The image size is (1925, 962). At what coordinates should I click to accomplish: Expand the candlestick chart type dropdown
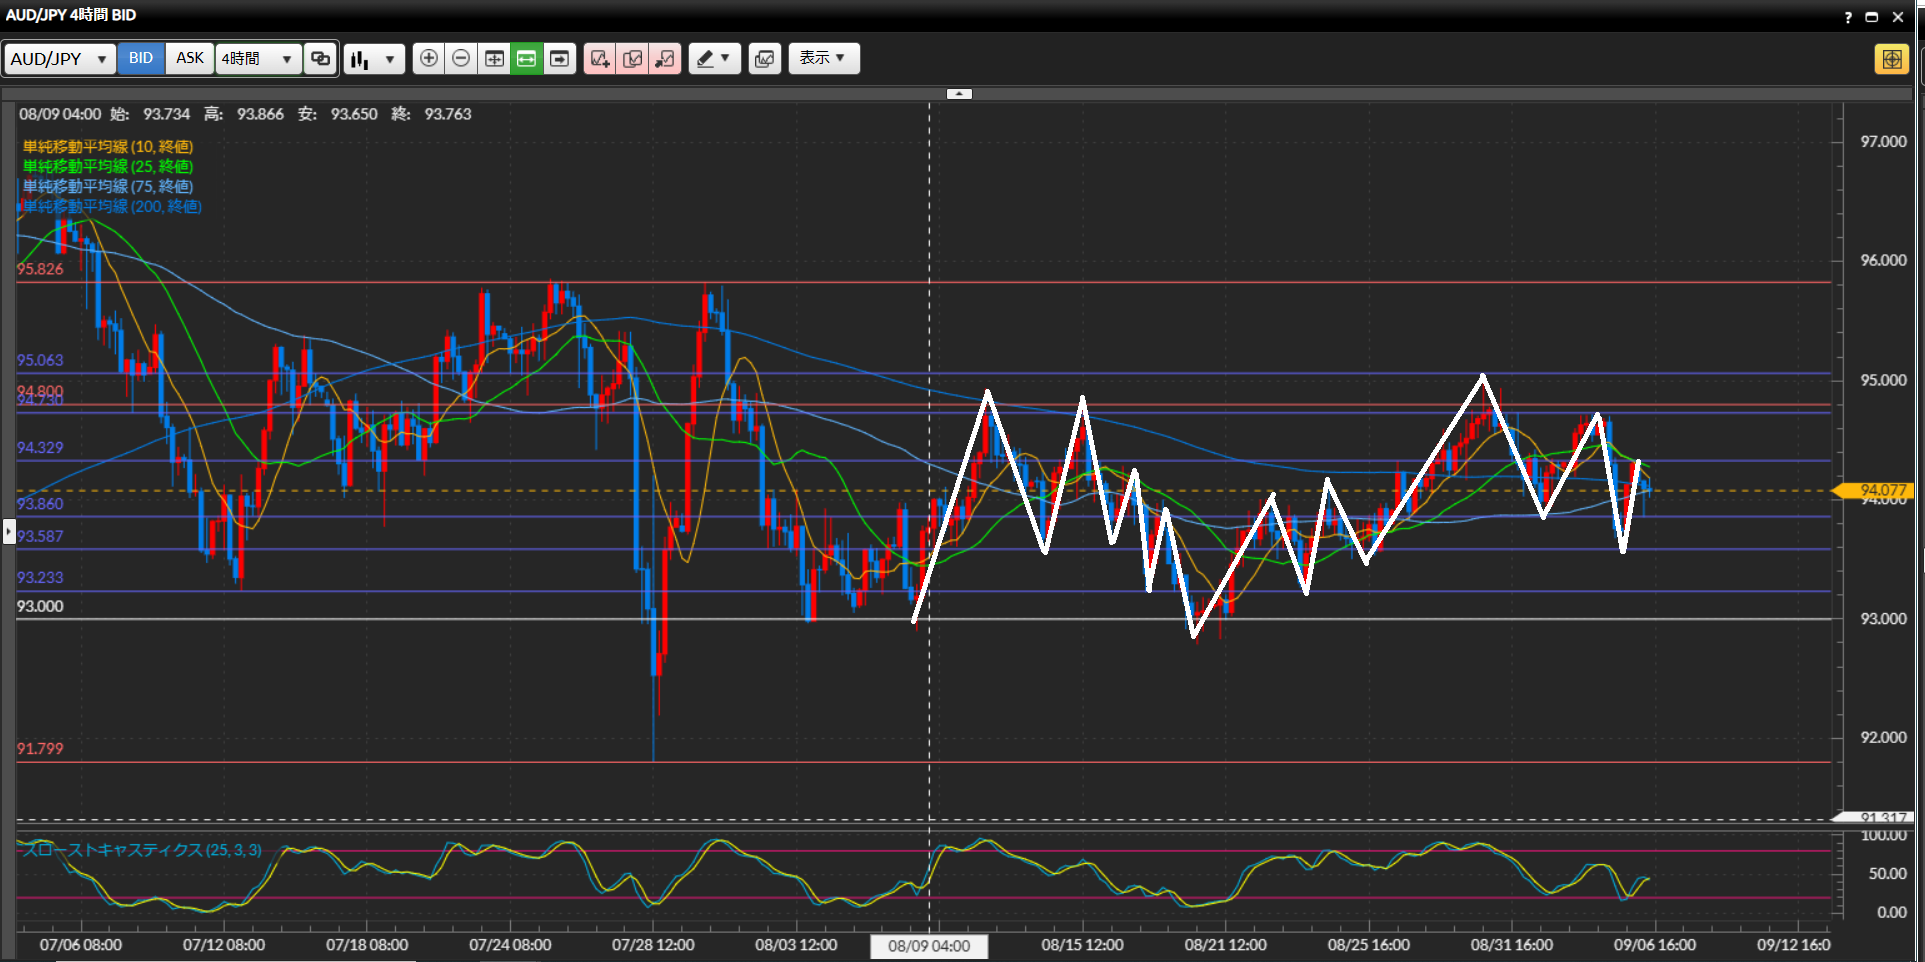click(x=374, y=59)
